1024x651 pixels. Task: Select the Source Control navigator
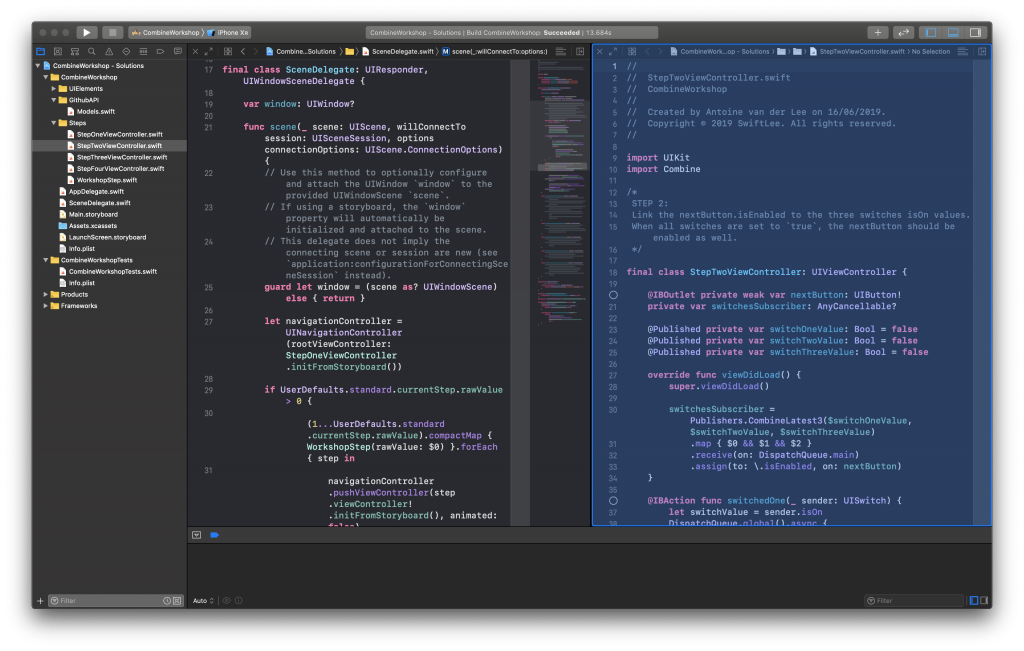click(58, 50)
